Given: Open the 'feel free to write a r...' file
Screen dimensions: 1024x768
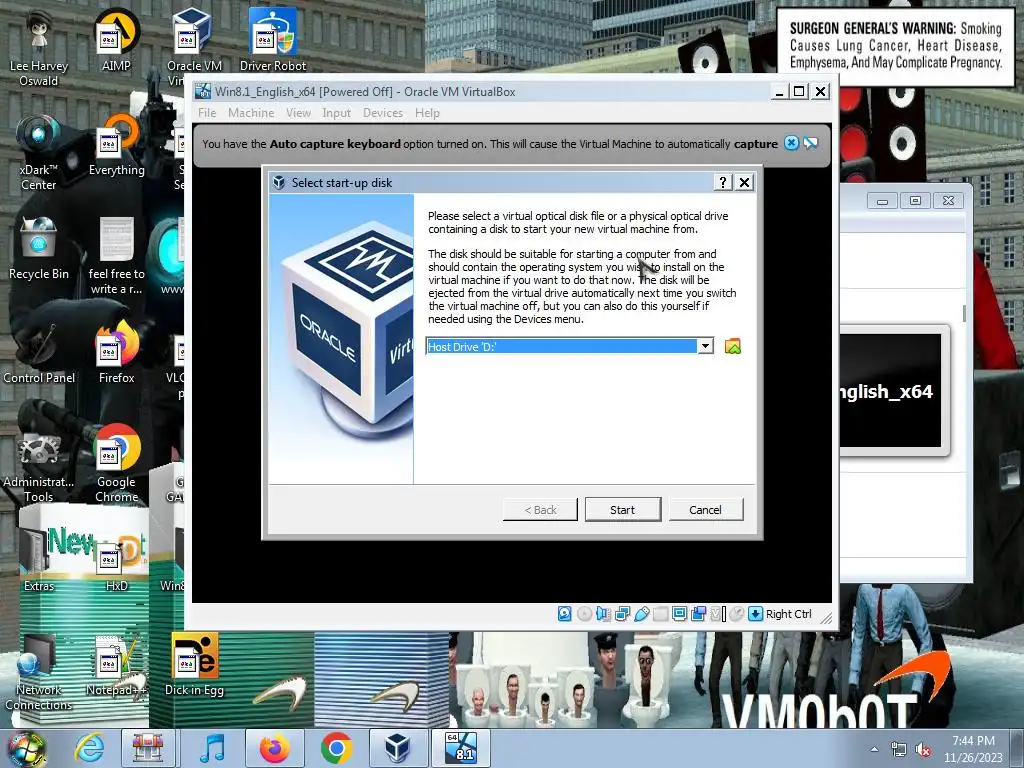Looking at the screenshot, I should [x=116, y=256].
